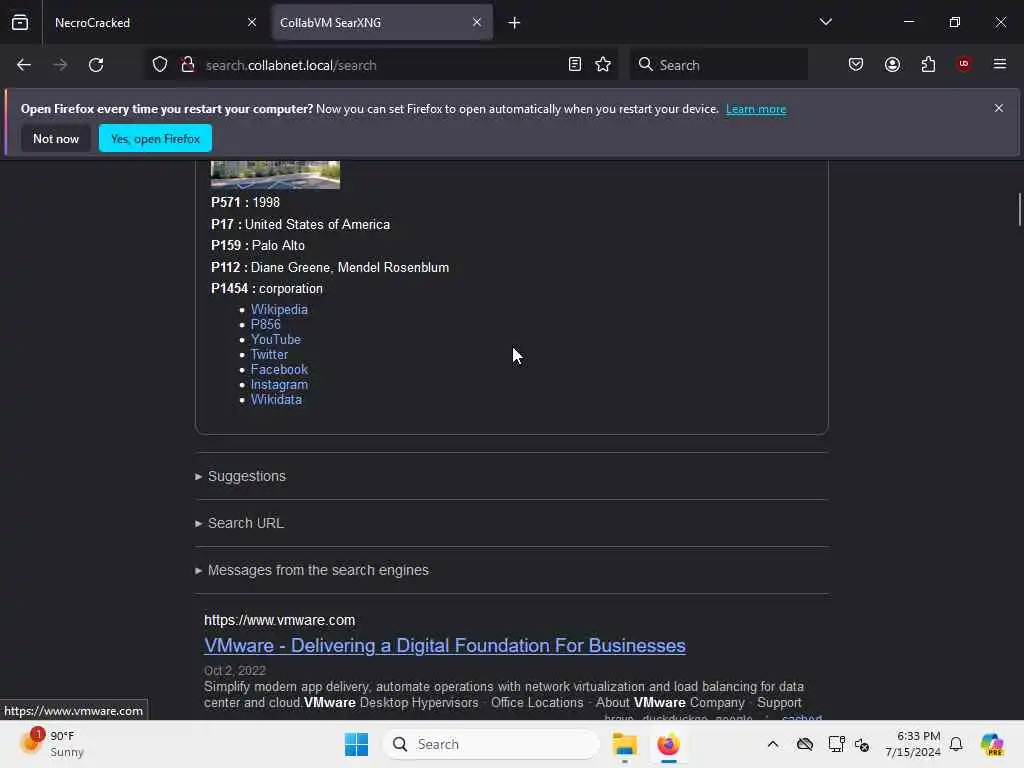This screenshot has width=1024, height=768.
Task: Click the search magnifier icon in toolbar
Action: 645,64
